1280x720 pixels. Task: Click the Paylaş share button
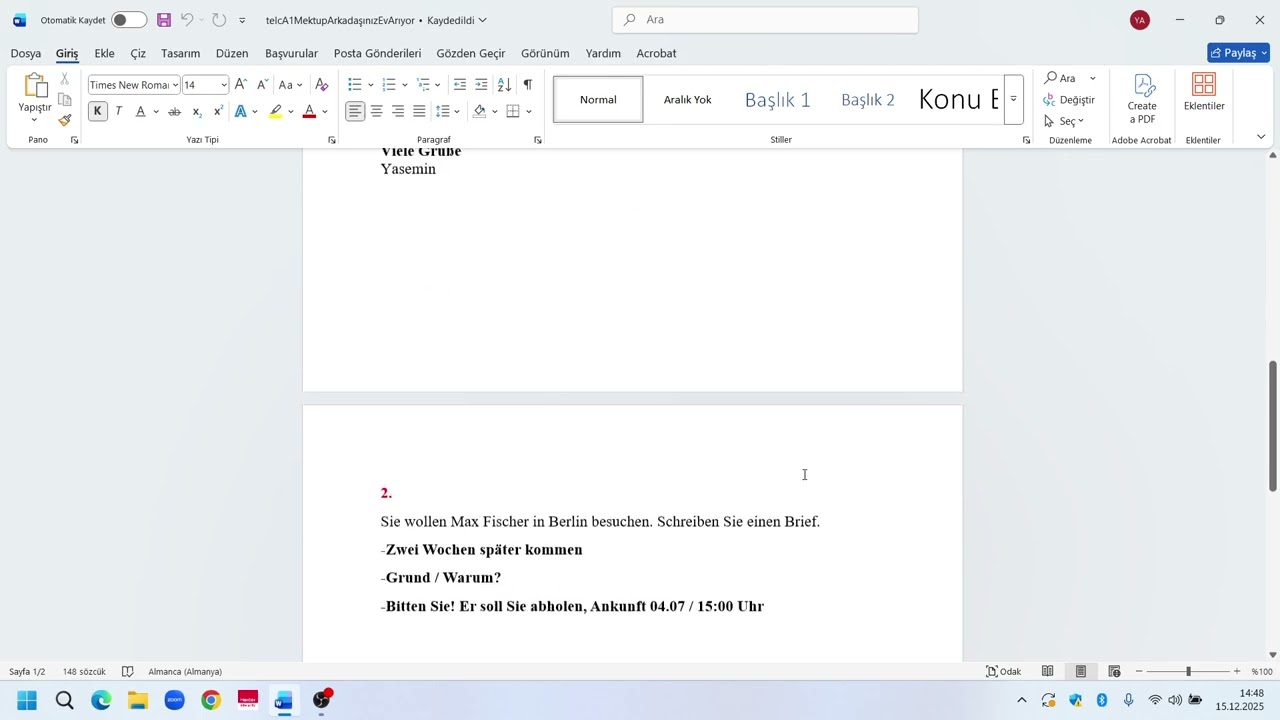tap(1238, 53)
